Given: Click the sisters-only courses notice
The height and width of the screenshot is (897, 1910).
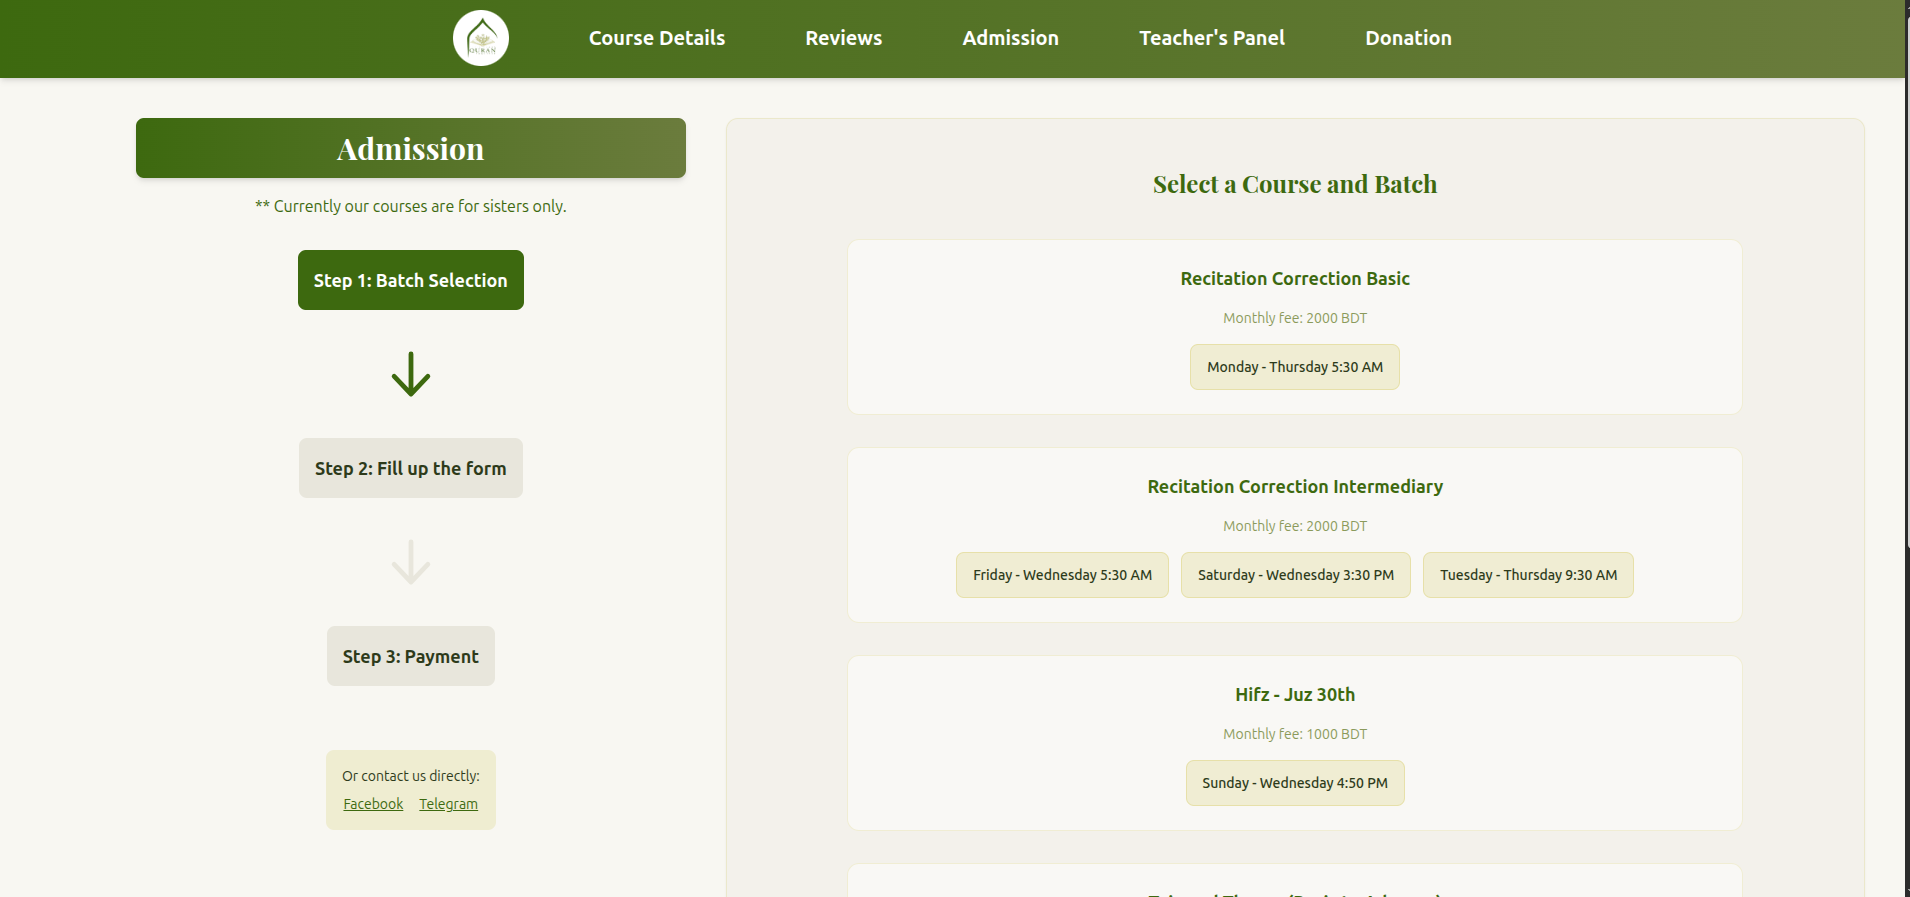Looking at the screenshot, I should tap(411, 206).
